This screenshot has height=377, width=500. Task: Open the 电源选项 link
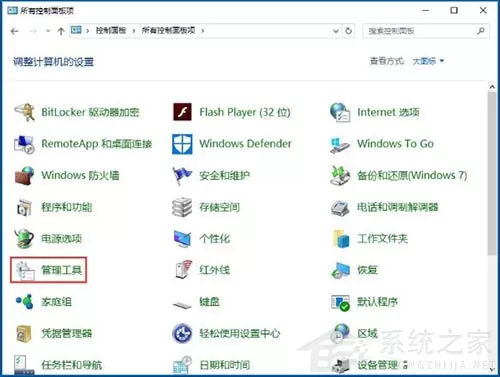click(61, 239)
